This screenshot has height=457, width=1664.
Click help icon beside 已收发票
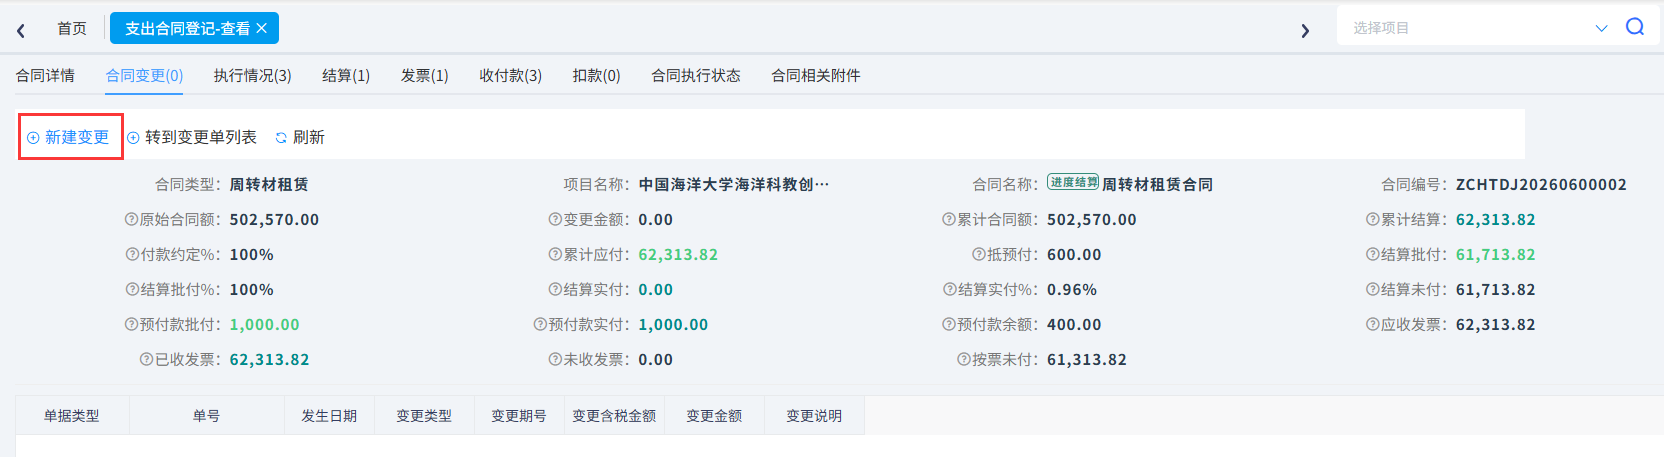[146, 359]
